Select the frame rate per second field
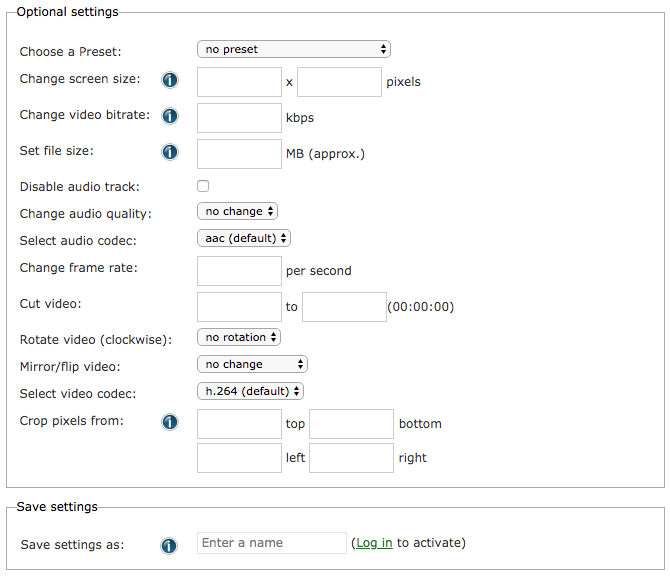This screenshot has height=576, width=670. pos(240,271)
